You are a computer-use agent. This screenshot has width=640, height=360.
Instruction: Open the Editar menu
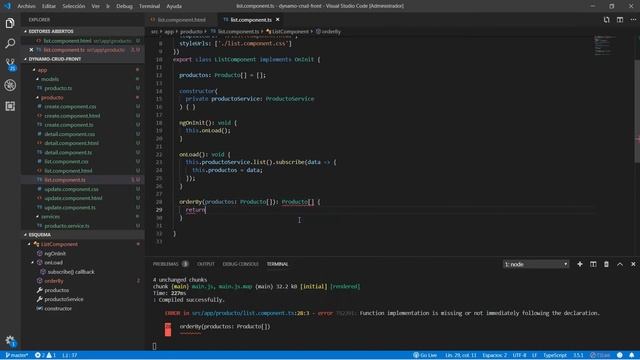pyautogui.click(x=49, y=6)
